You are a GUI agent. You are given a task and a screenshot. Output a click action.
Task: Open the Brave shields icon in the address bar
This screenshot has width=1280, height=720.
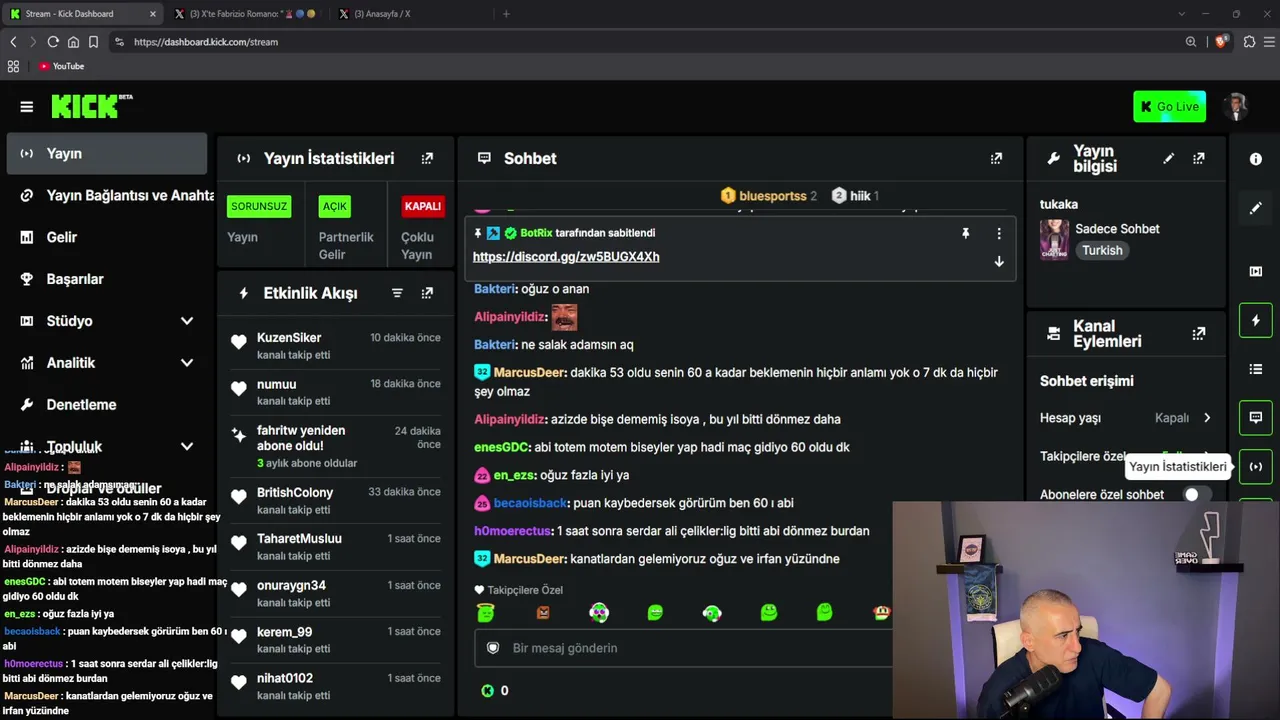point(1221,42)
